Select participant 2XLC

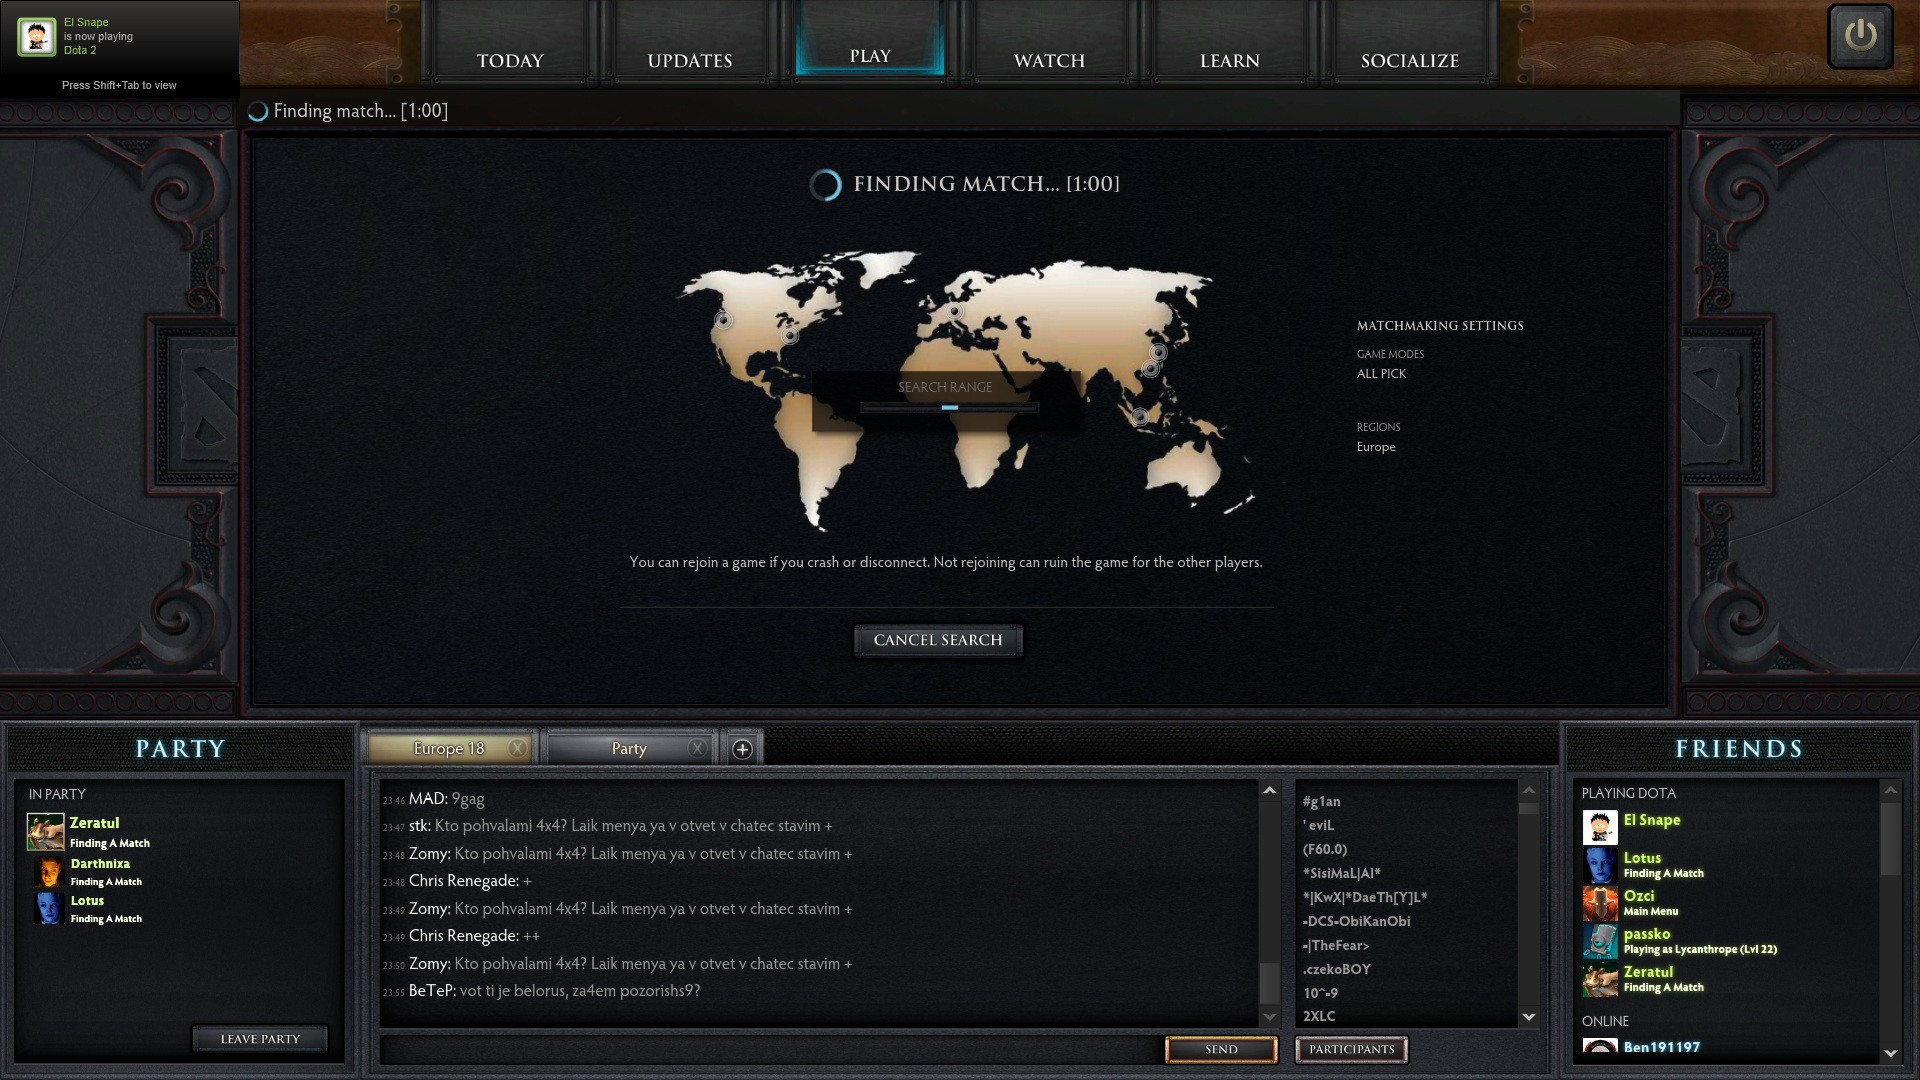1318,1016
